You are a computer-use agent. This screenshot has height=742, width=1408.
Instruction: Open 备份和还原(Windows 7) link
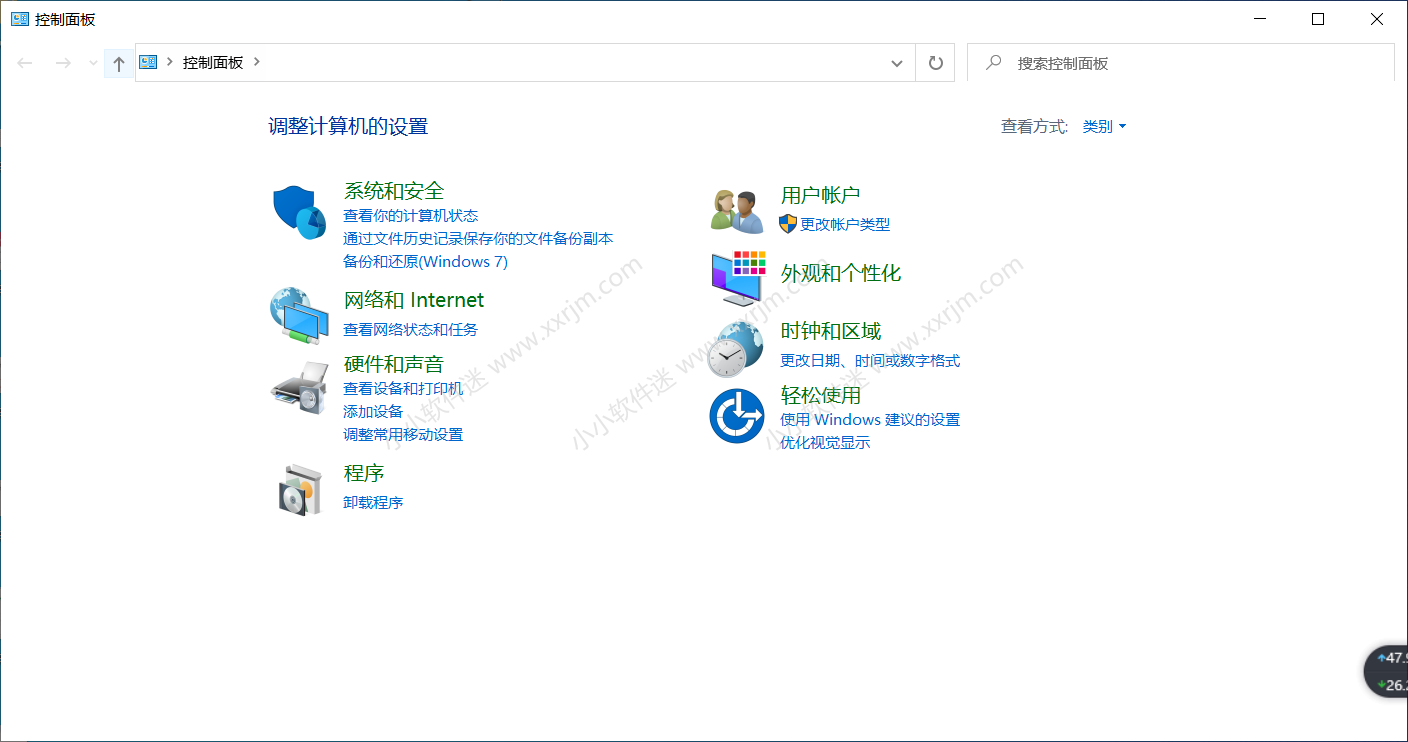pos(425,261)
